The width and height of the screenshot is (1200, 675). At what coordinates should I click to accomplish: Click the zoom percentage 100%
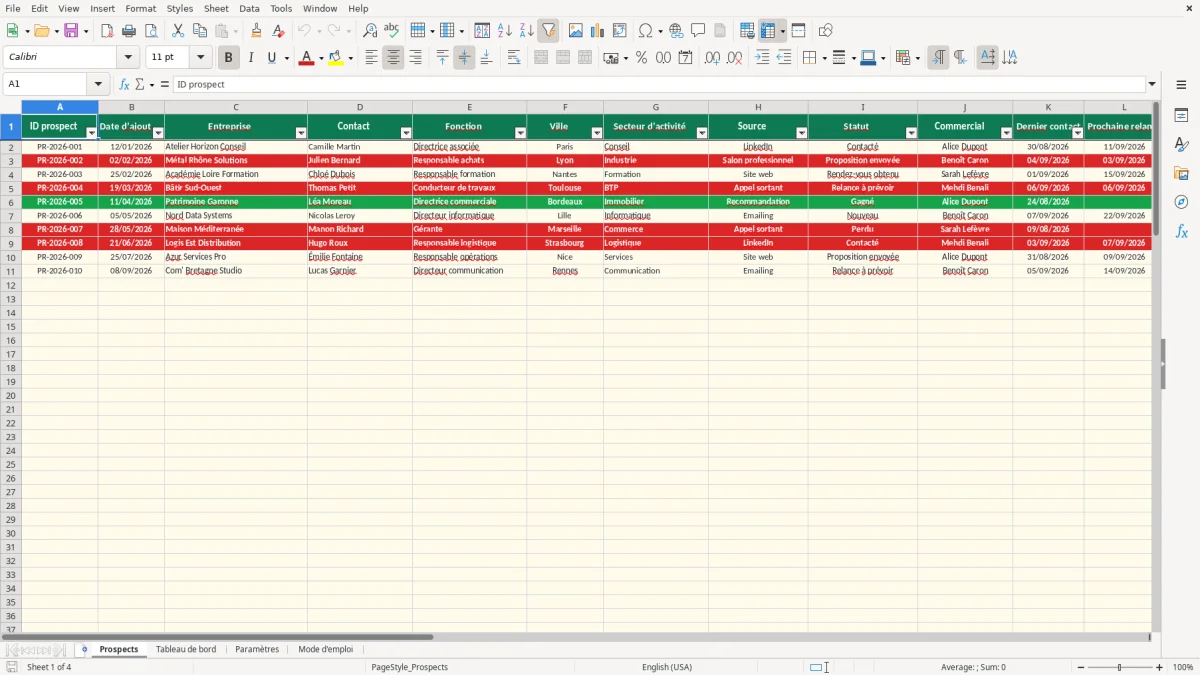[x=1183, y=667]
